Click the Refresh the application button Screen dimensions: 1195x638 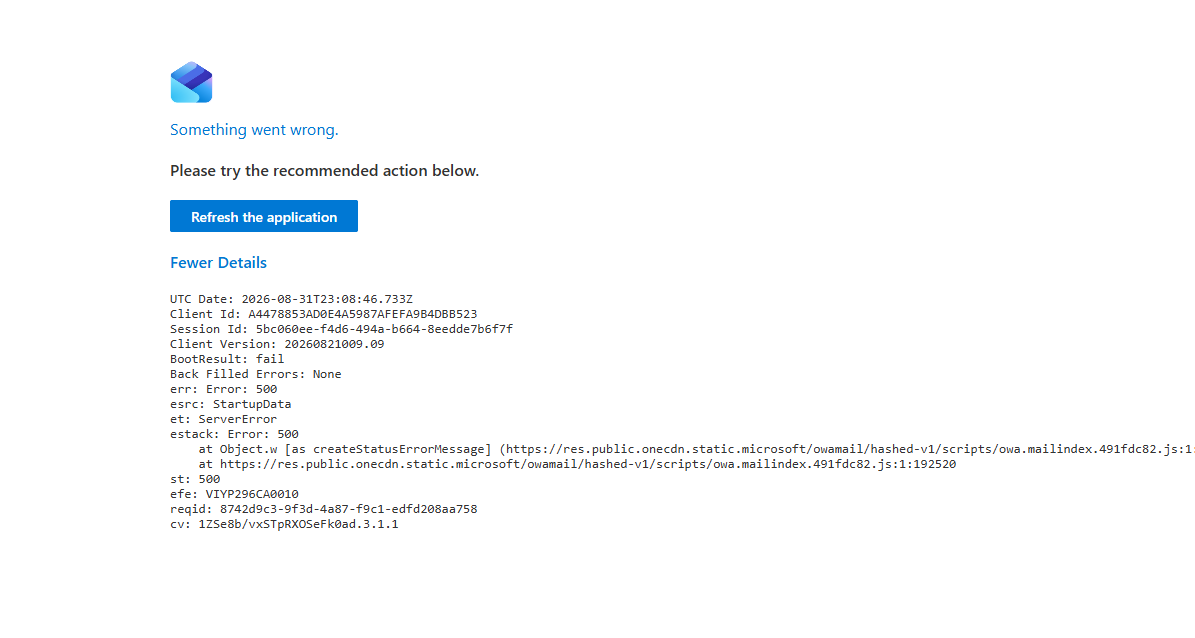click(264, 216)
